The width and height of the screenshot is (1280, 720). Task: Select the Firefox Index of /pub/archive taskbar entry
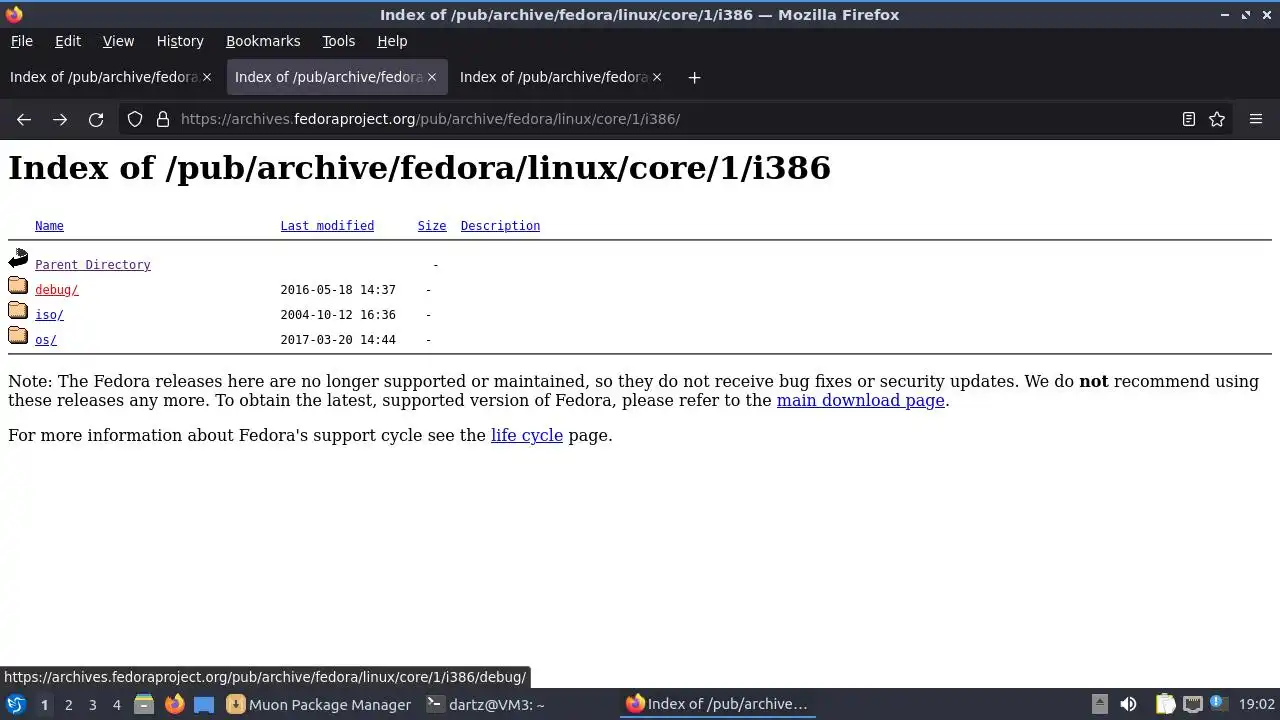point(717,704)
